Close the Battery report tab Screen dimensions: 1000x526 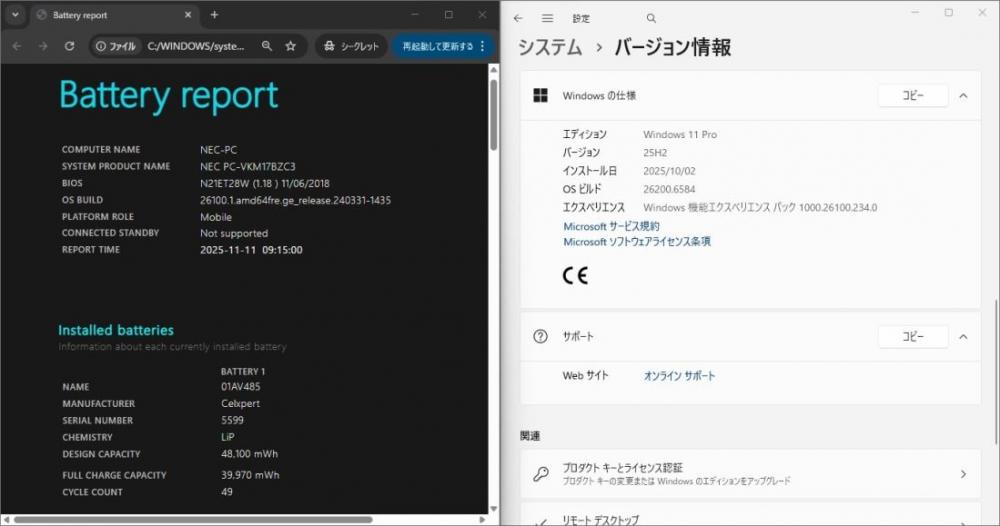[188, 15]
